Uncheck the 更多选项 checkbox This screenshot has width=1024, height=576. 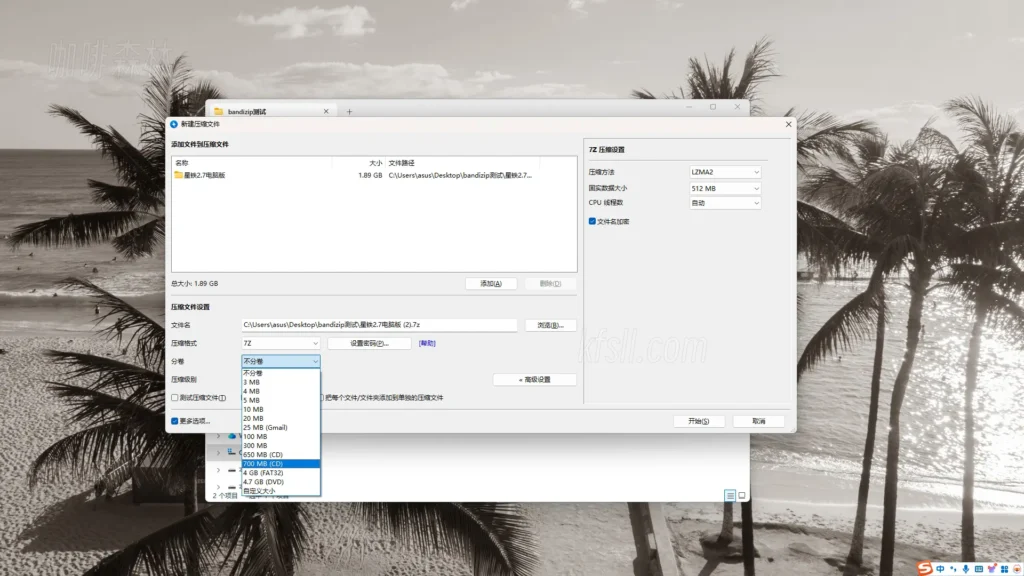click(x=175, y=421)
